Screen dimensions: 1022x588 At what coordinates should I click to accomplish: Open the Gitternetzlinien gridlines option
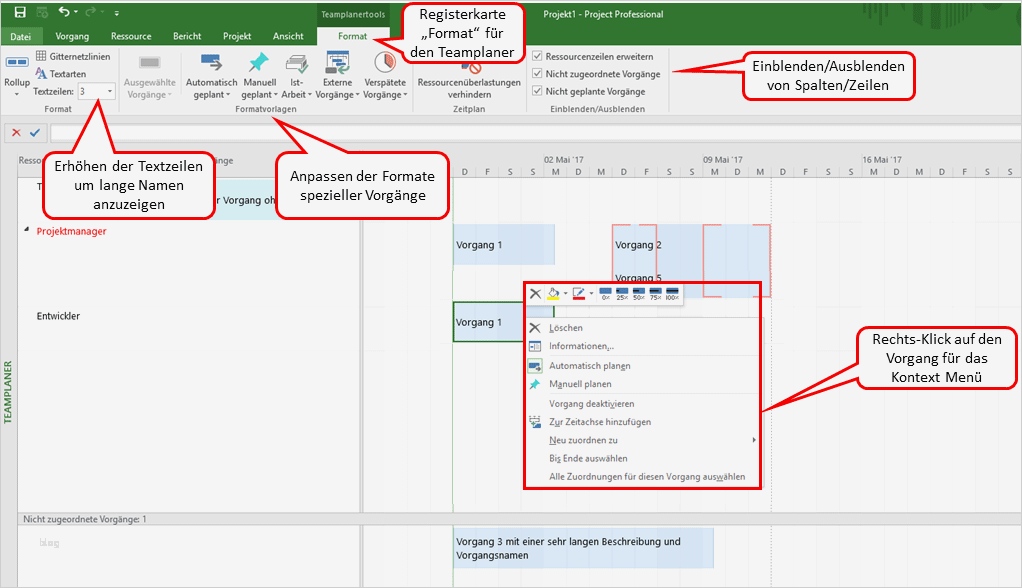[x=72, y=56]
